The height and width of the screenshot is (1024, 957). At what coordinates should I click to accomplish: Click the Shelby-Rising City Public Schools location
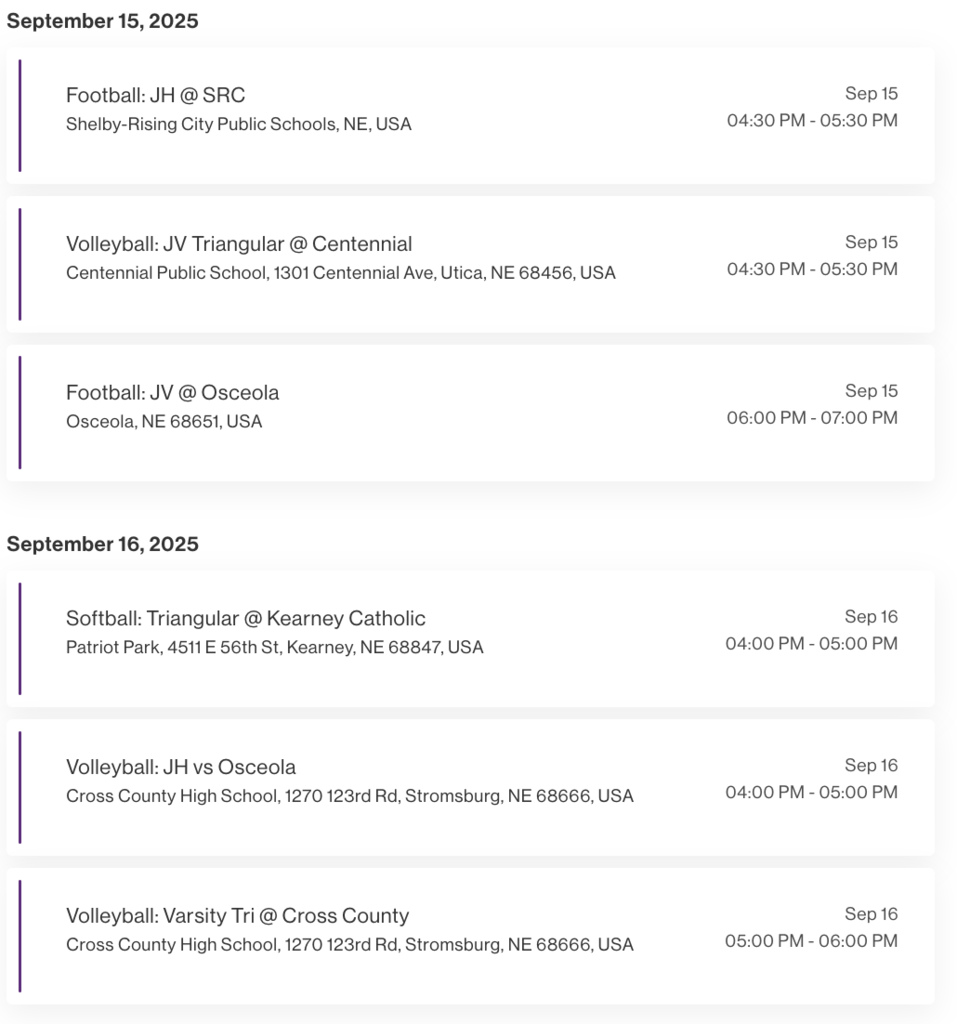pyautogui.click(x=238, y=124)
